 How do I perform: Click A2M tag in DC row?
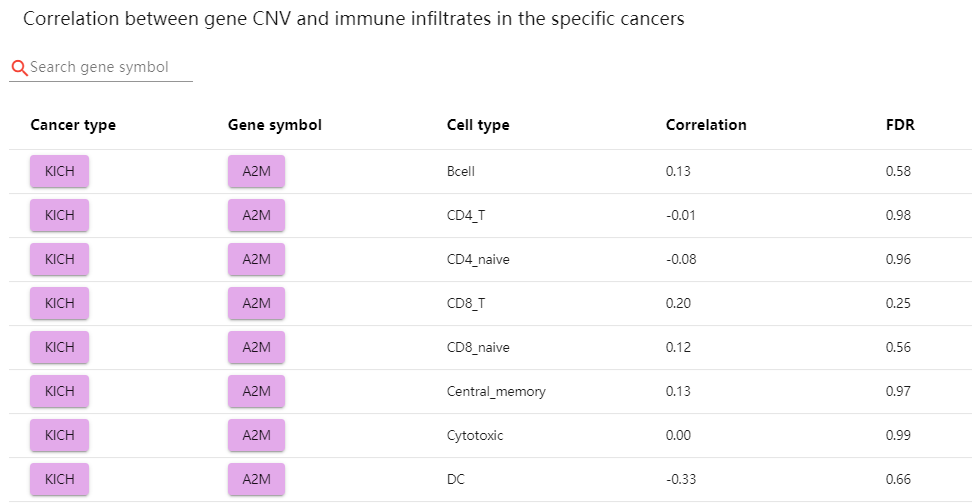click(x=257, y=479)
